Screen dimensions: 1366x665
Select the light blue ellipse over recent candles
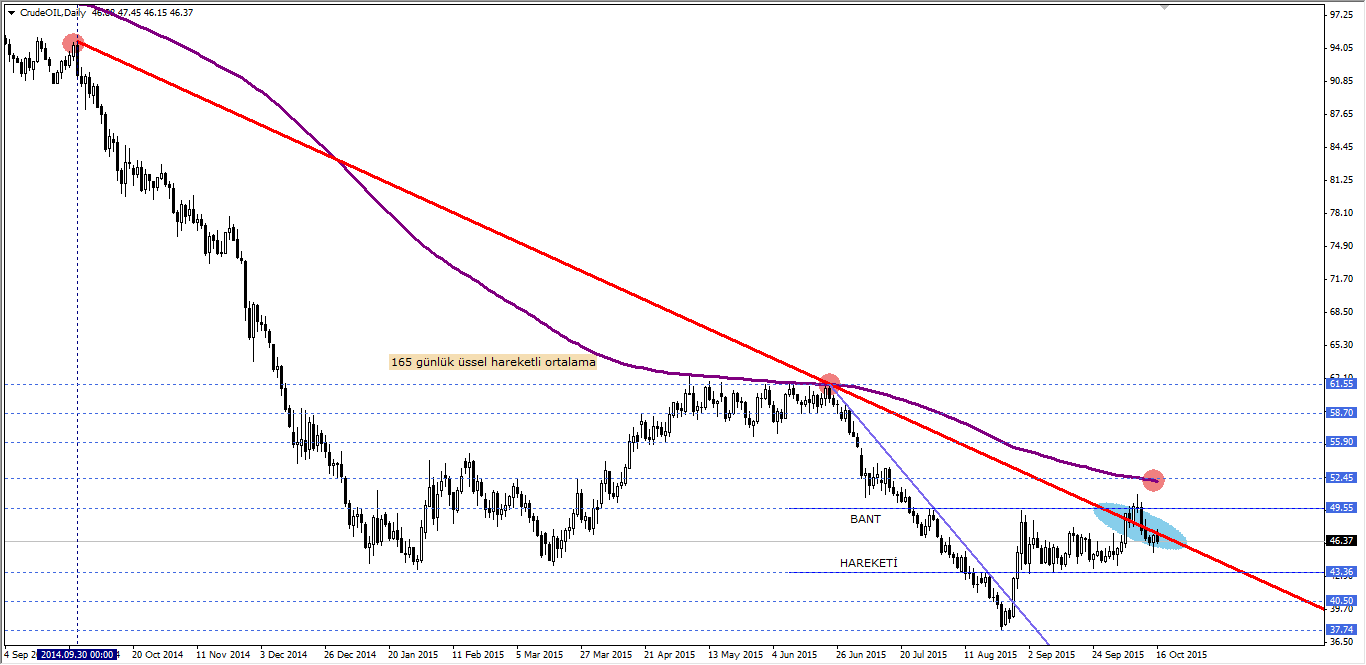click(1140, 525)
